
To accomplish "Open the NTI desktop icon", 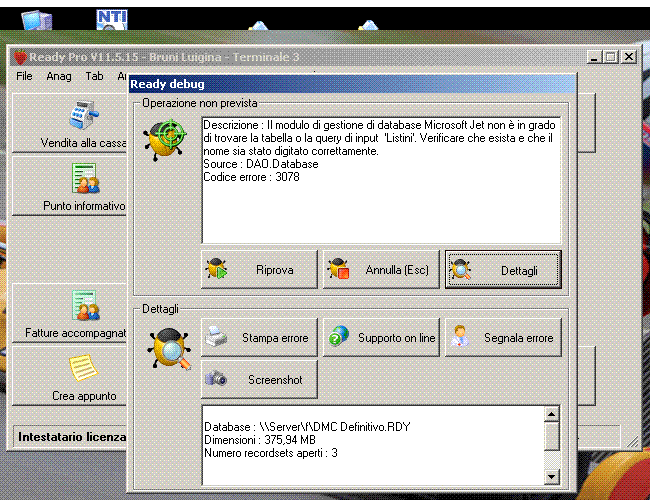I will point(112,19).
